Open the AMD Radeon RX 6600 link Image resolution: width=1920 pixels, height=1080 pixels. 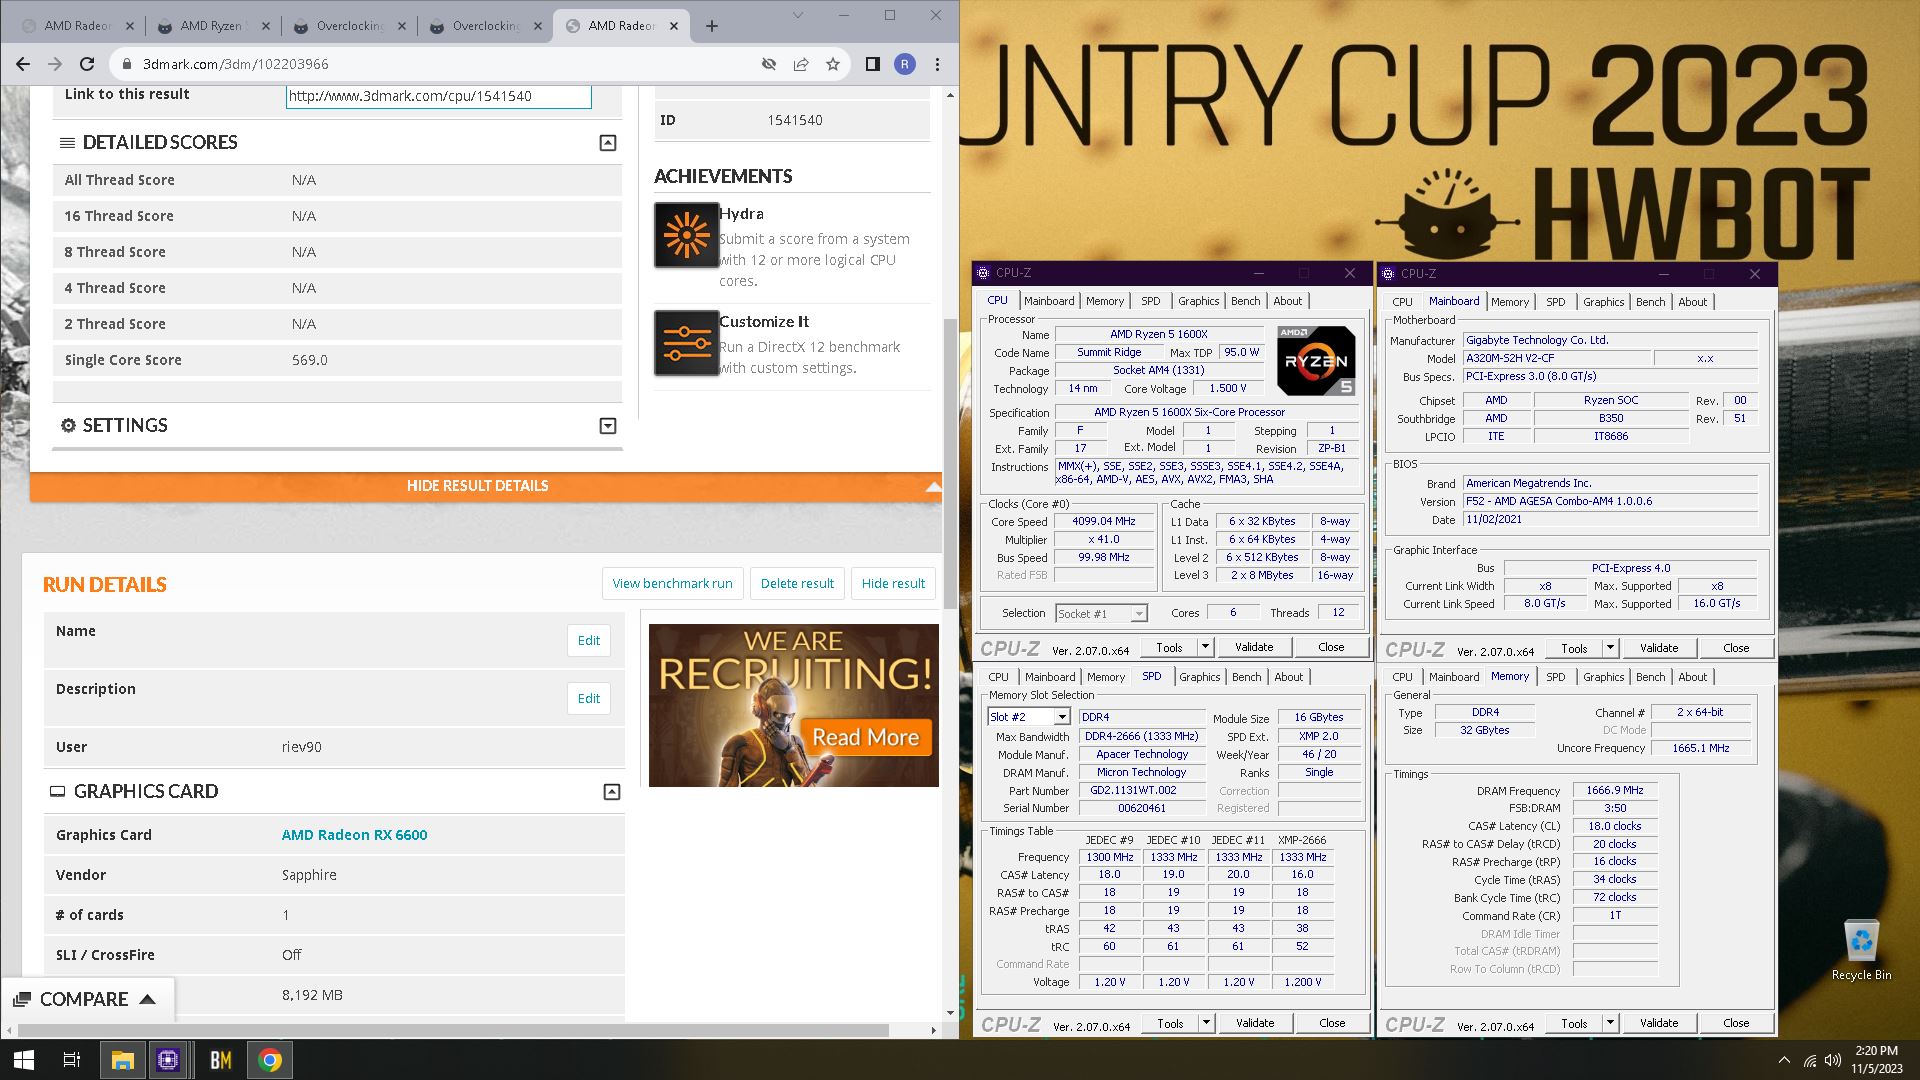pos(354,835)
